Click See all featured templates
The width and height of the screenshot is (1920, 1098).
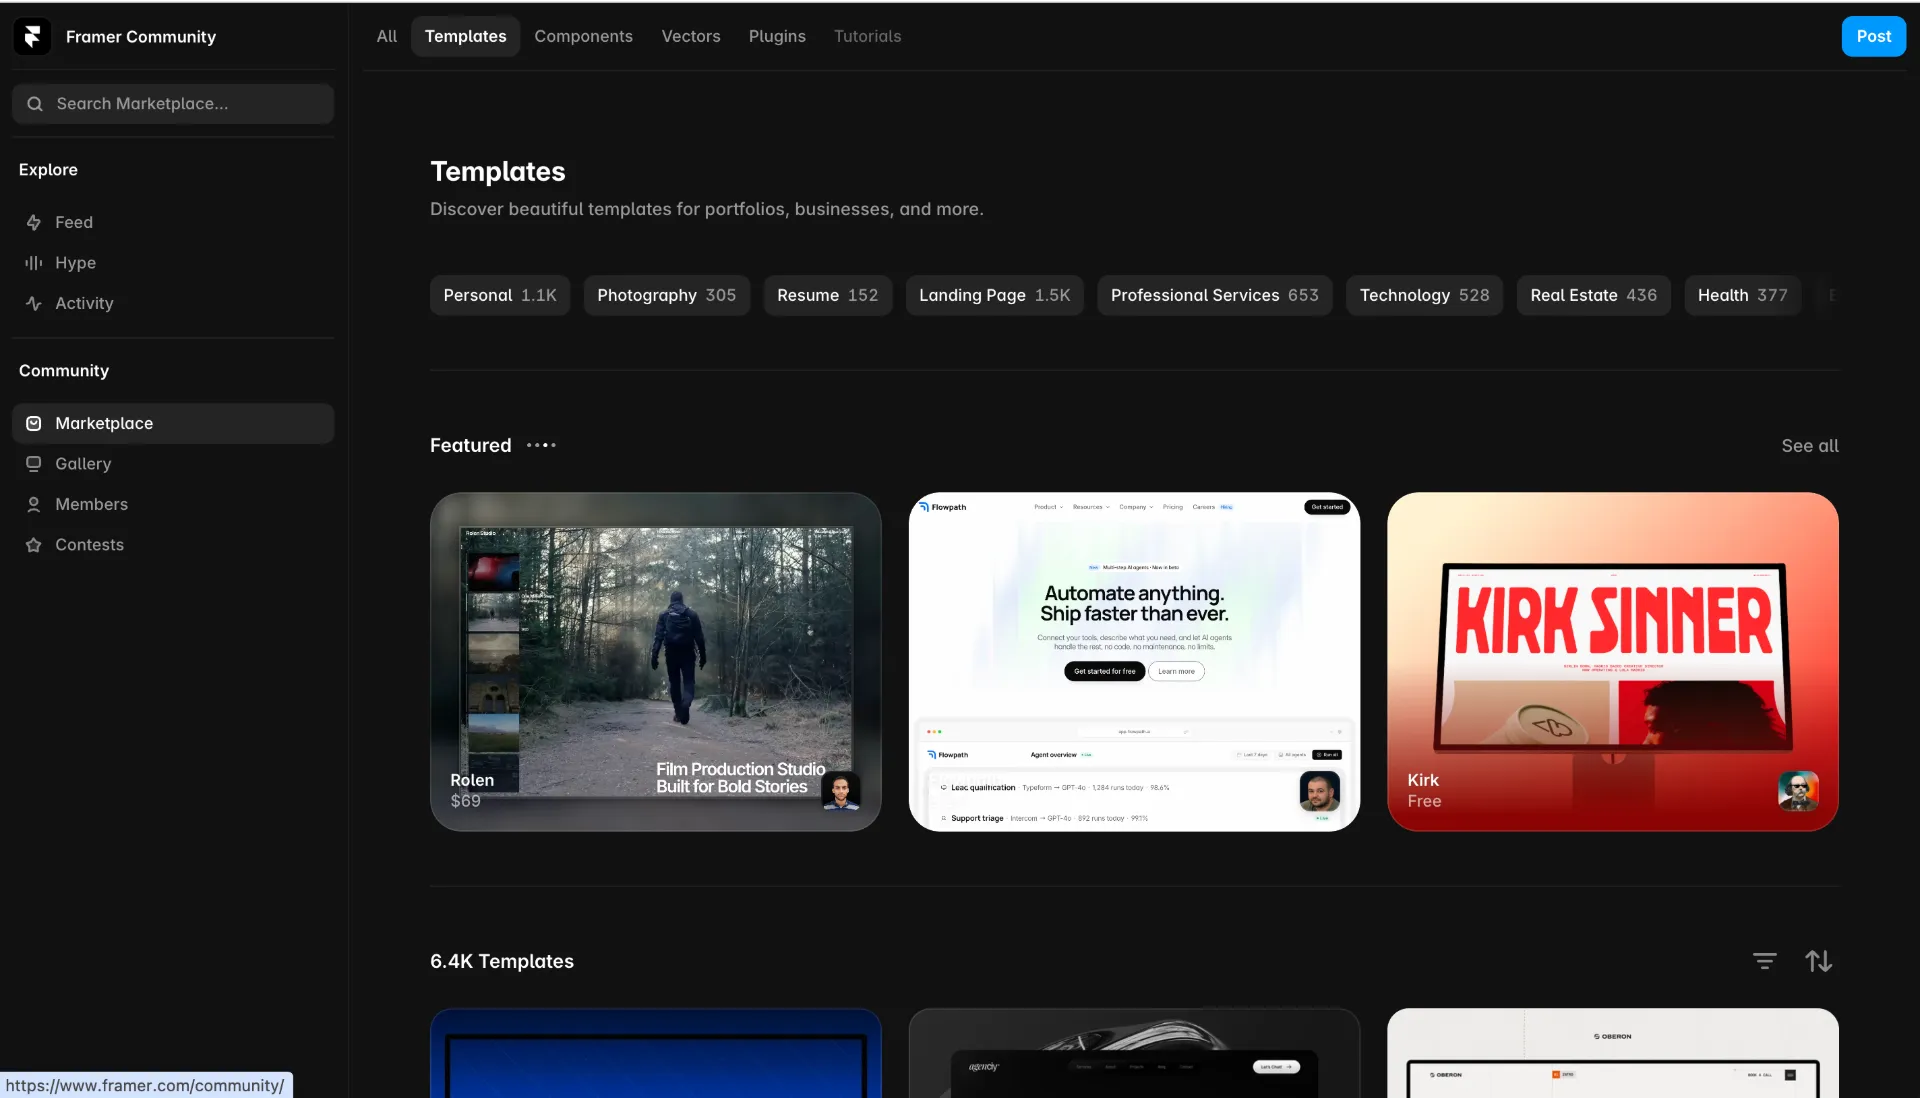(1810, 446)
